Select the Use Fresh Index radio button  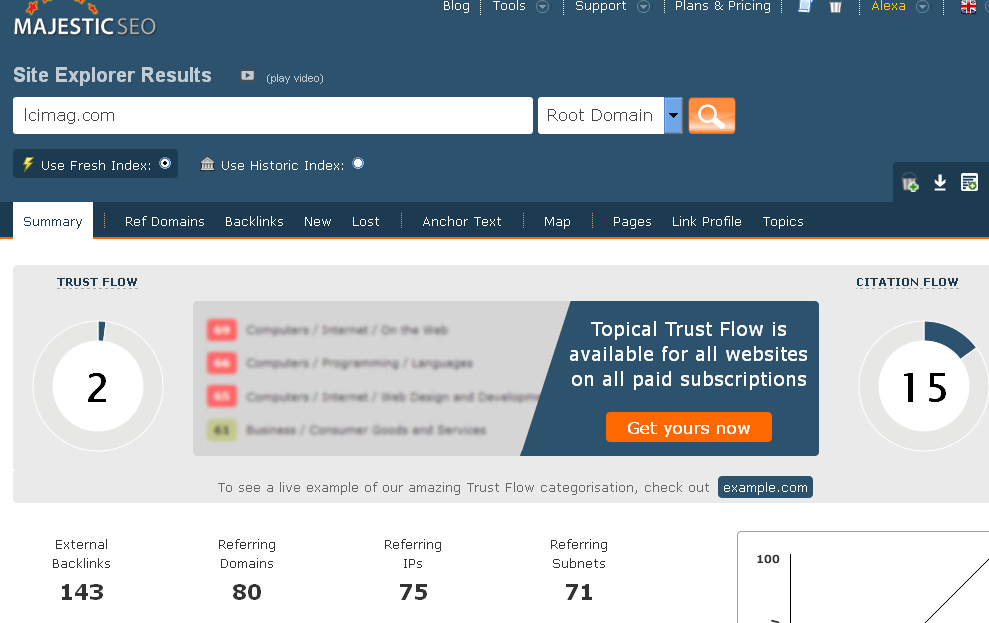pyautogui.click(x=165, y=163)
